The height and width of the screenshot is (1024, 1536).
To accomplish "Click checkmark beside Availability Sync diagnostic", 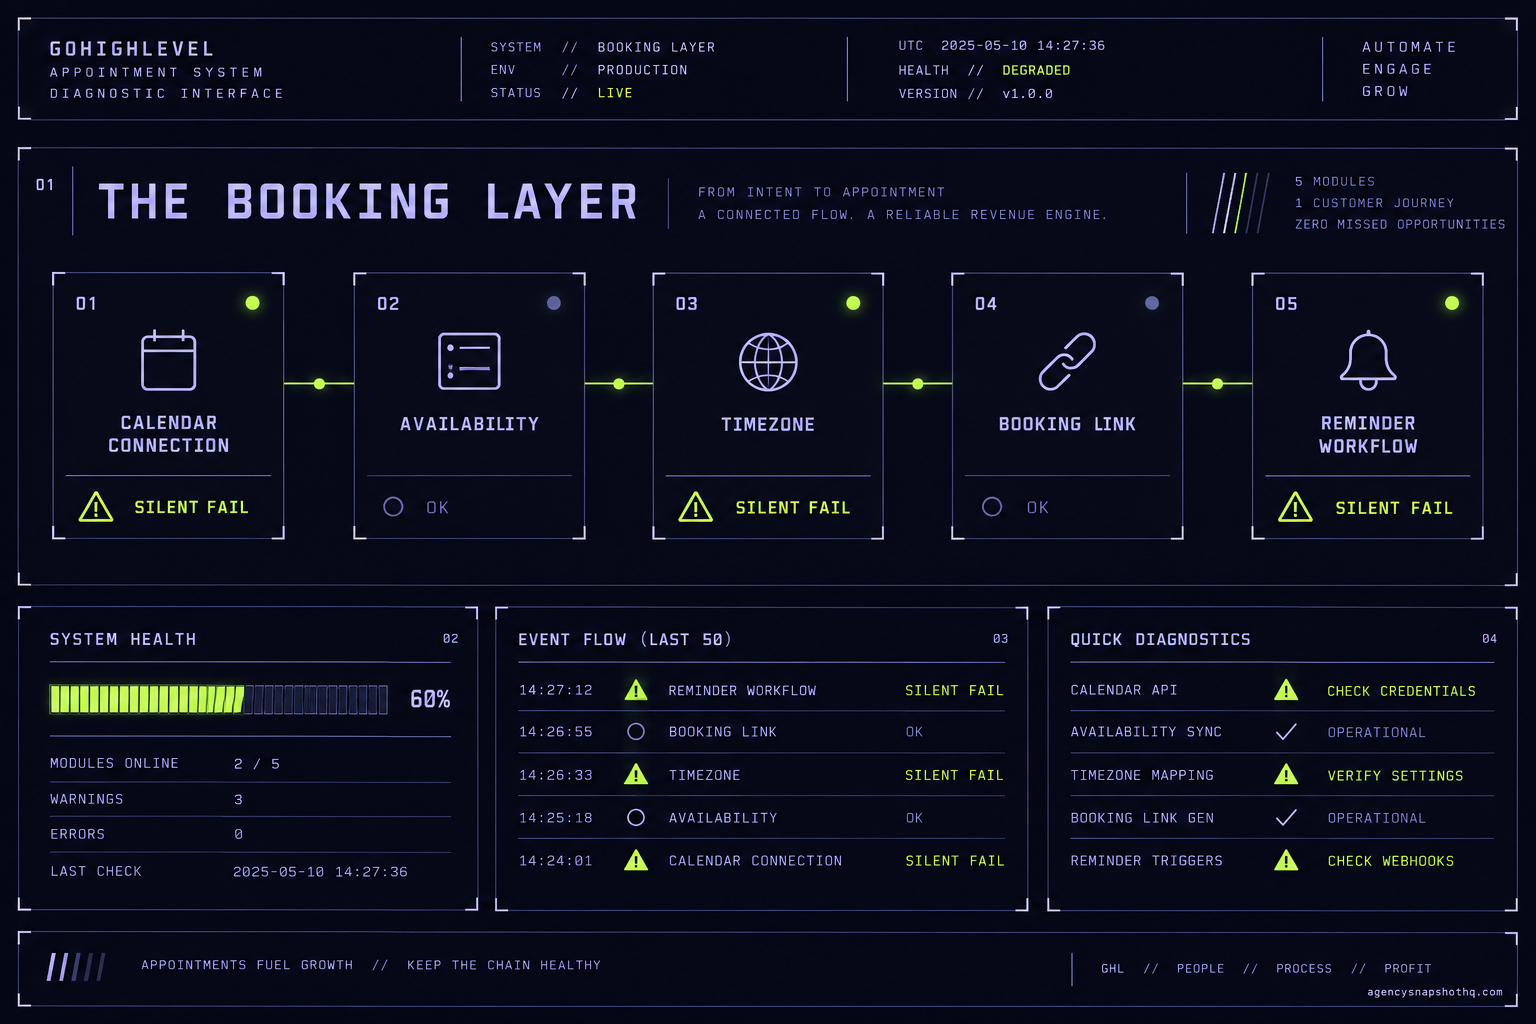I will point(1286,732).
